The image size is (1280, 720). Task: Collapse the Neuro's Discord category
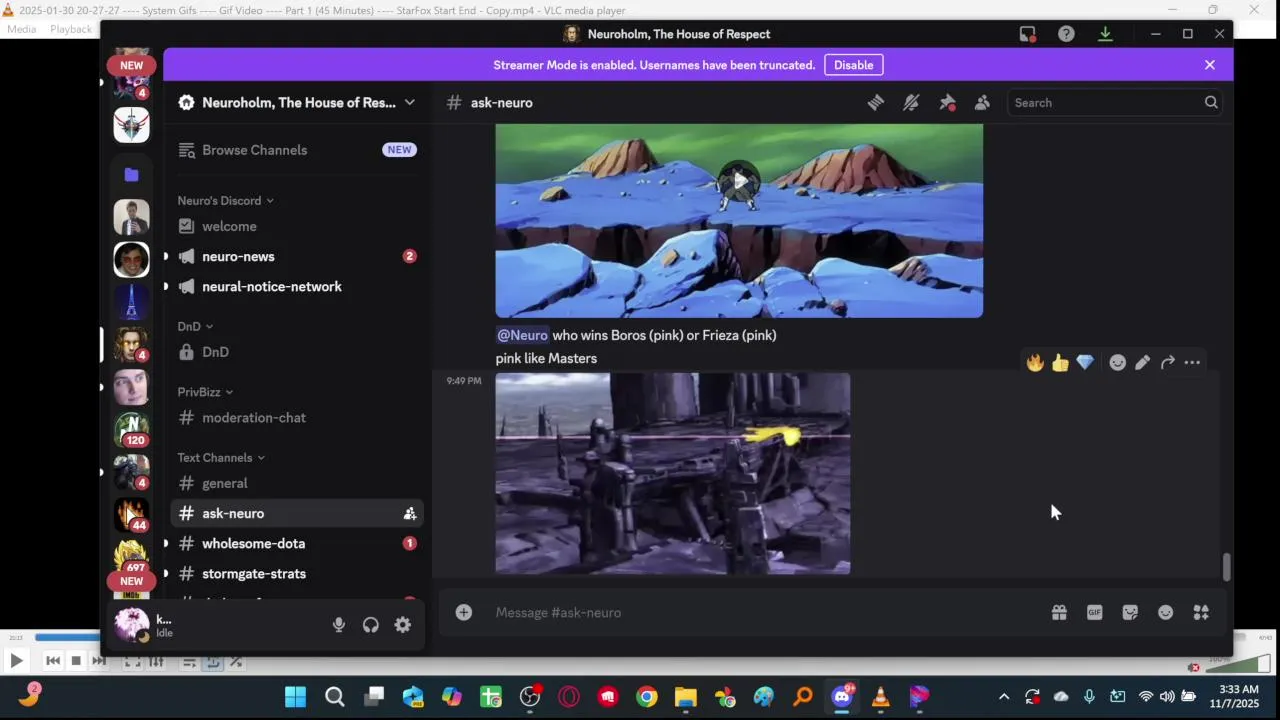click(226, 200)
